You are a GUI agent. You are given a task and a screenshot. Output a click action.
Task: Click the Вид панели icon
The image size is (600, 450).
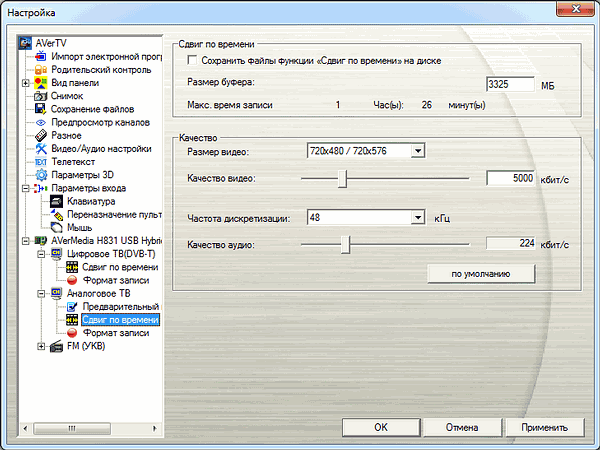[x=41, y=83]
